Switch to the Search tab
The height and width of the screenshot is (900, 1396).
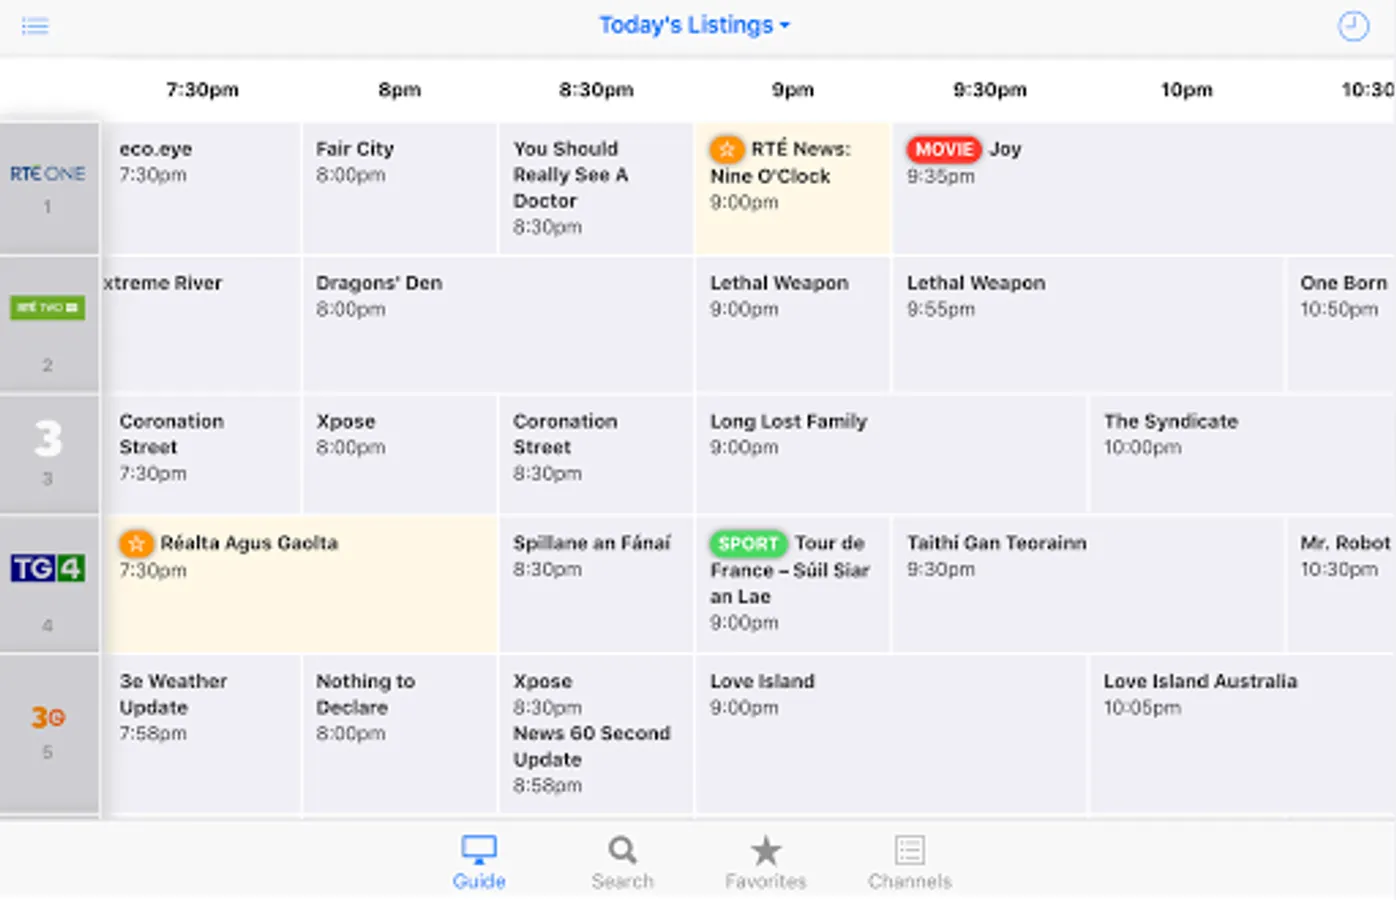(x=622, y=863)
